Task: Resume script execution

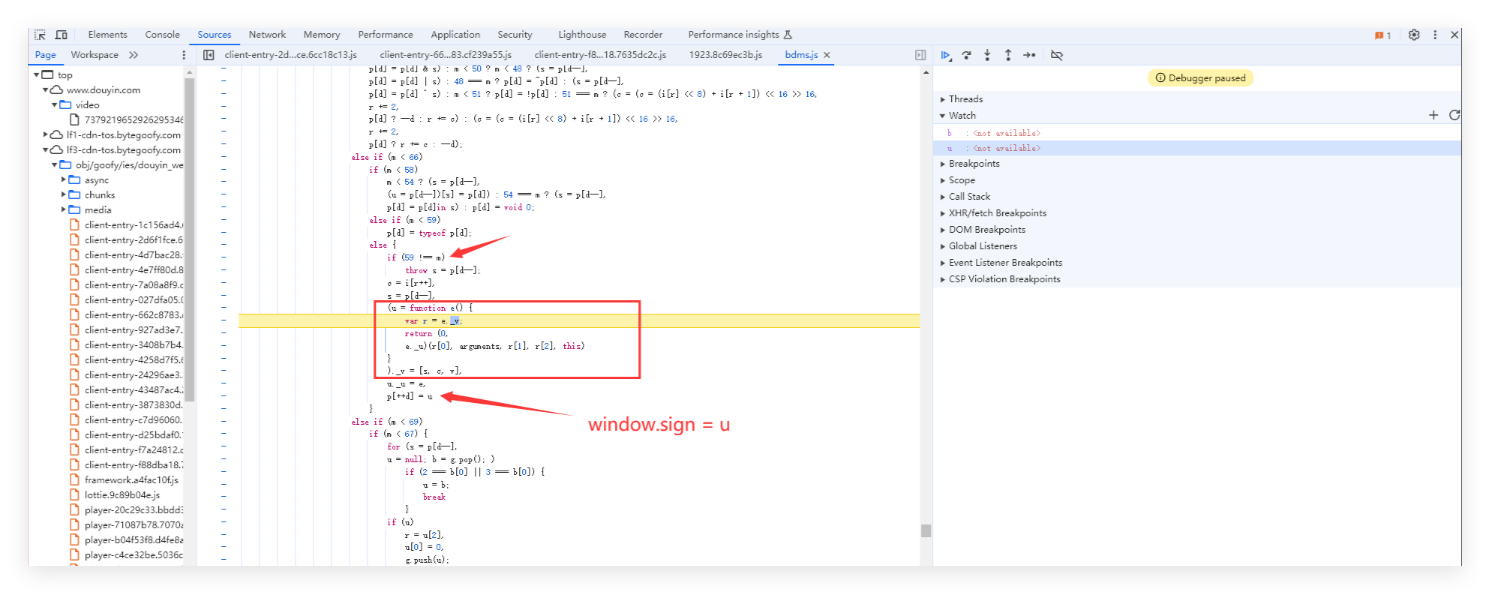Action: [946, 55]
